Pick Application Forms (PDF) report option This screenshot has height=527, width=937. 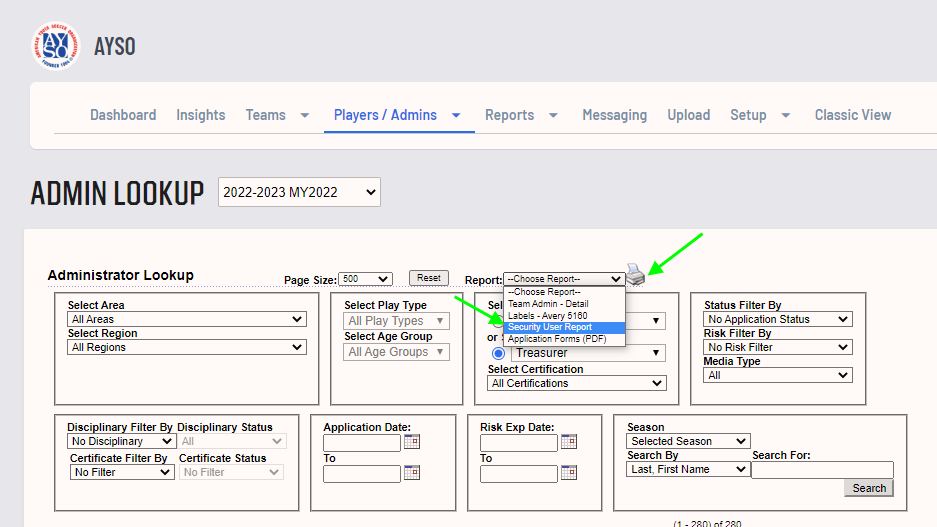(564, 339)
